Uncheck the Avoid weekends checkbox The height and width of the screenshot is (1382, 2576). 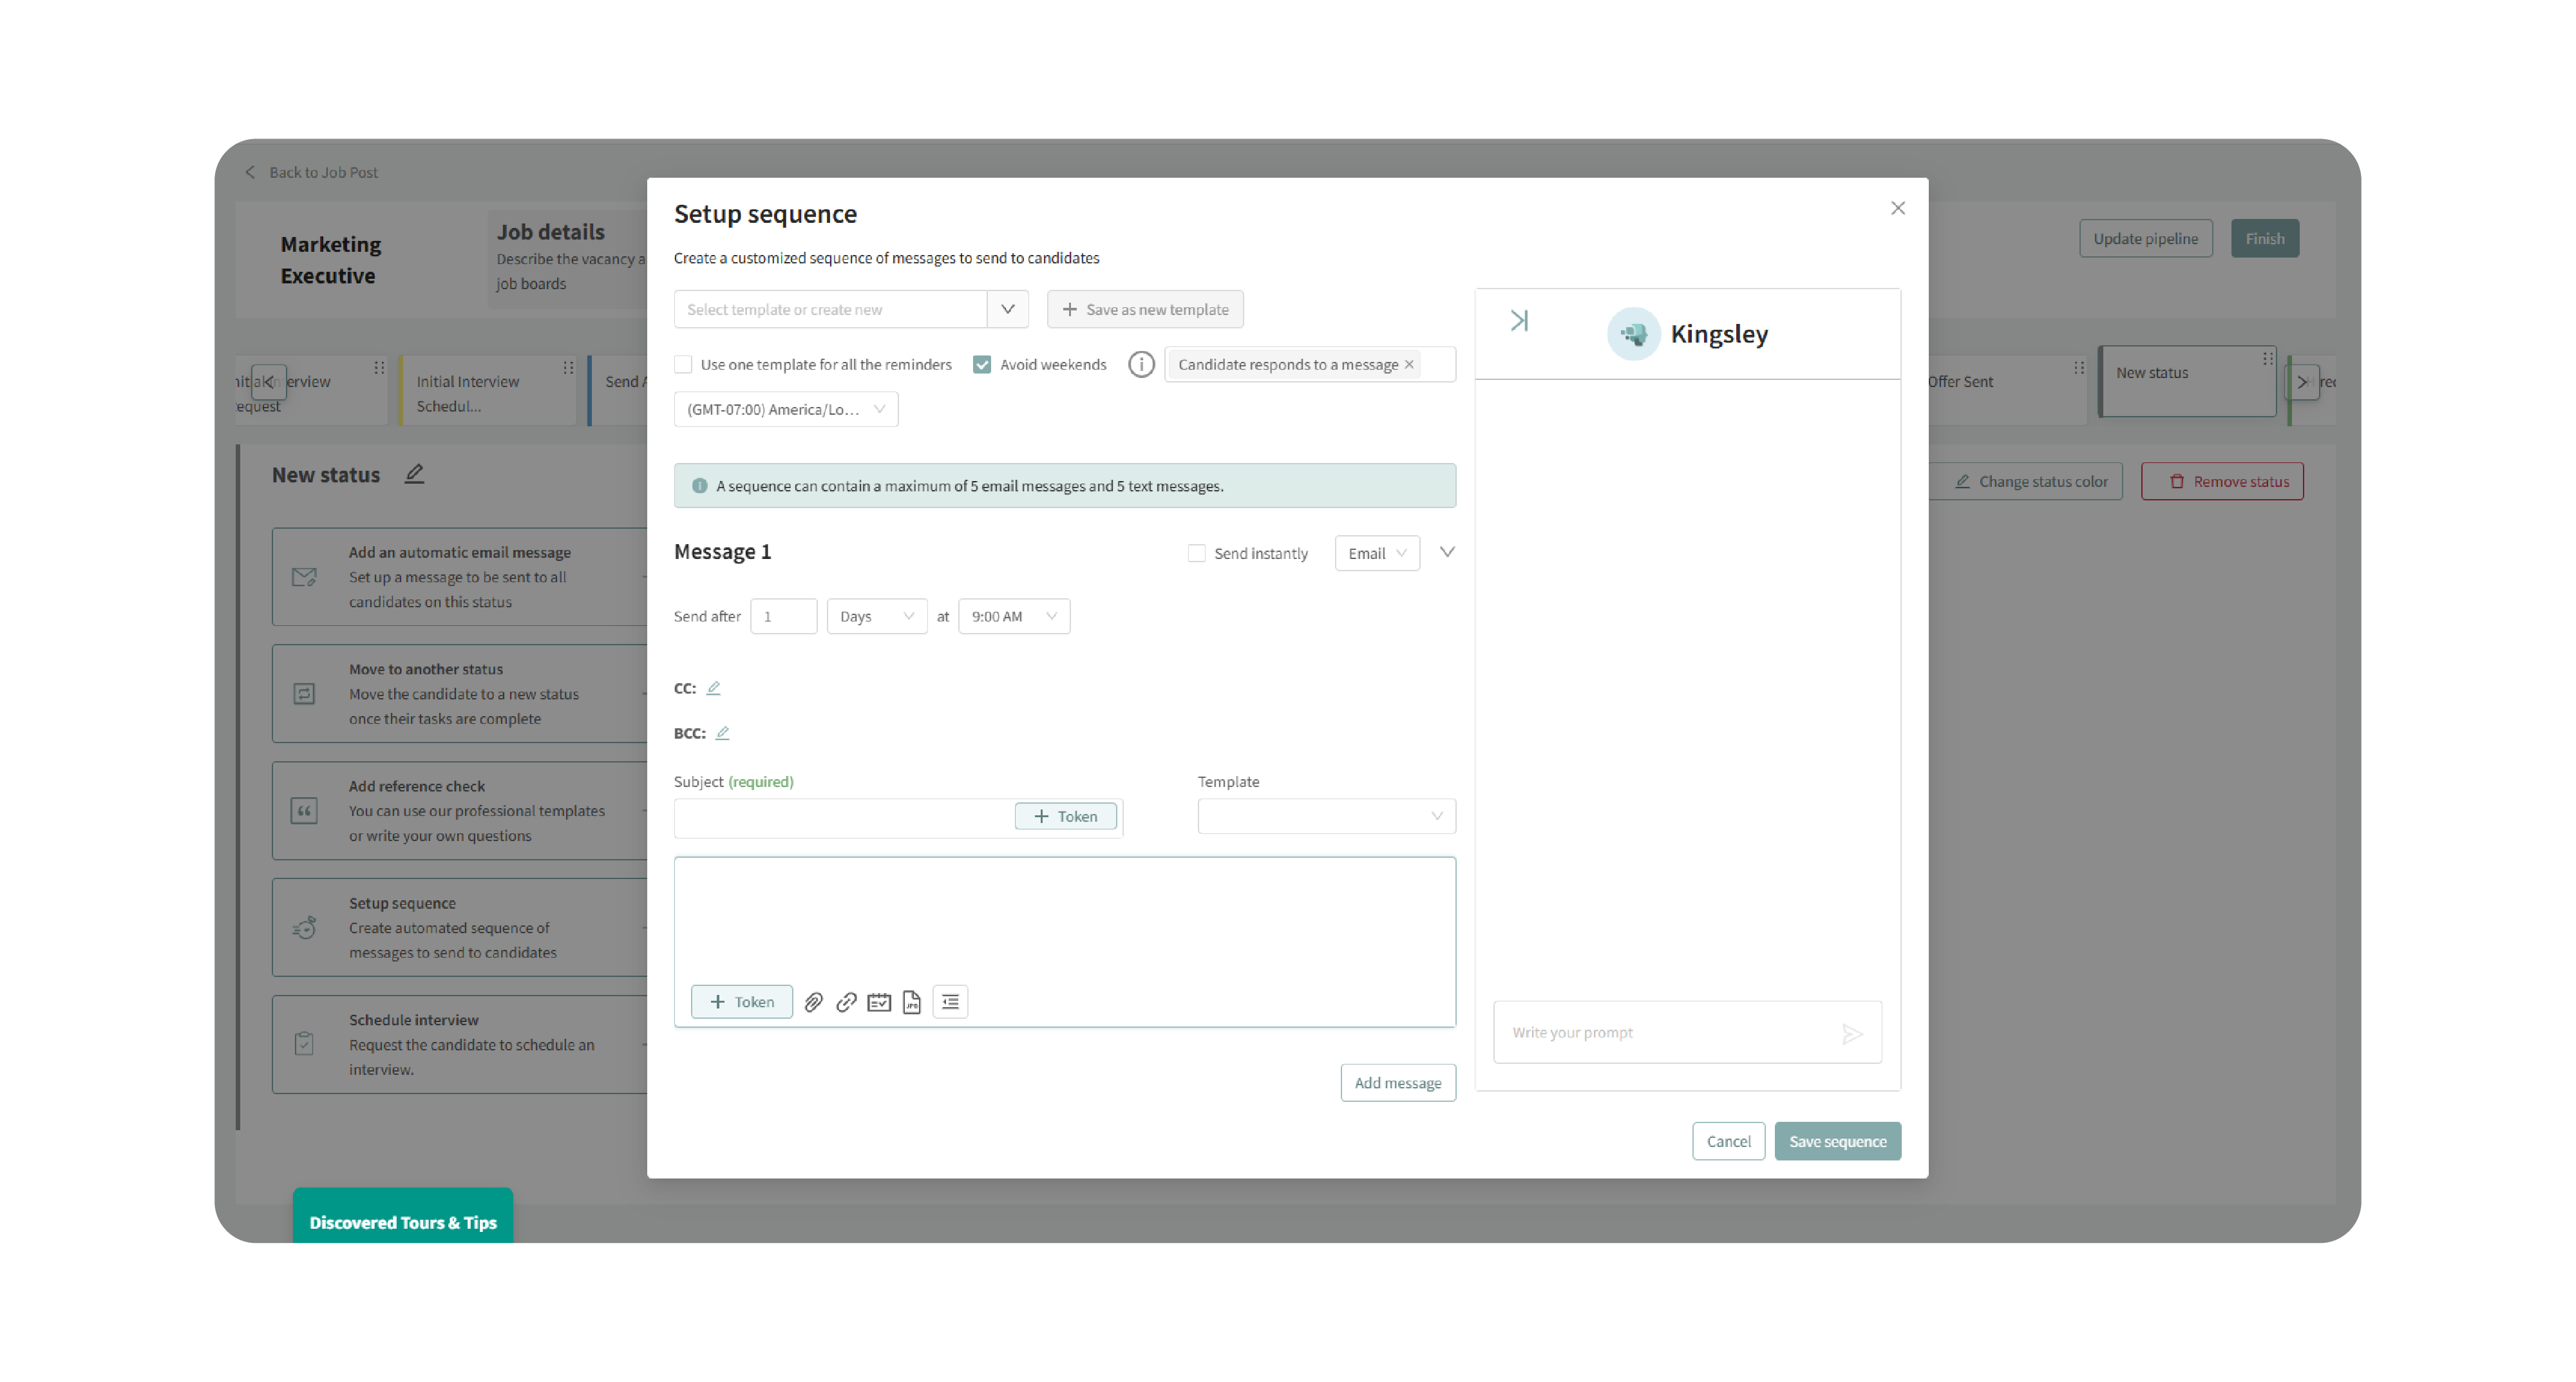(982, 364)
